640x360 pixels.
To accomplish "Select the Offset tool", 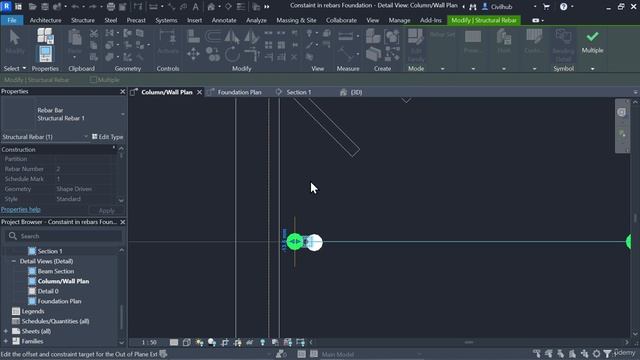I will coord(213,37).
